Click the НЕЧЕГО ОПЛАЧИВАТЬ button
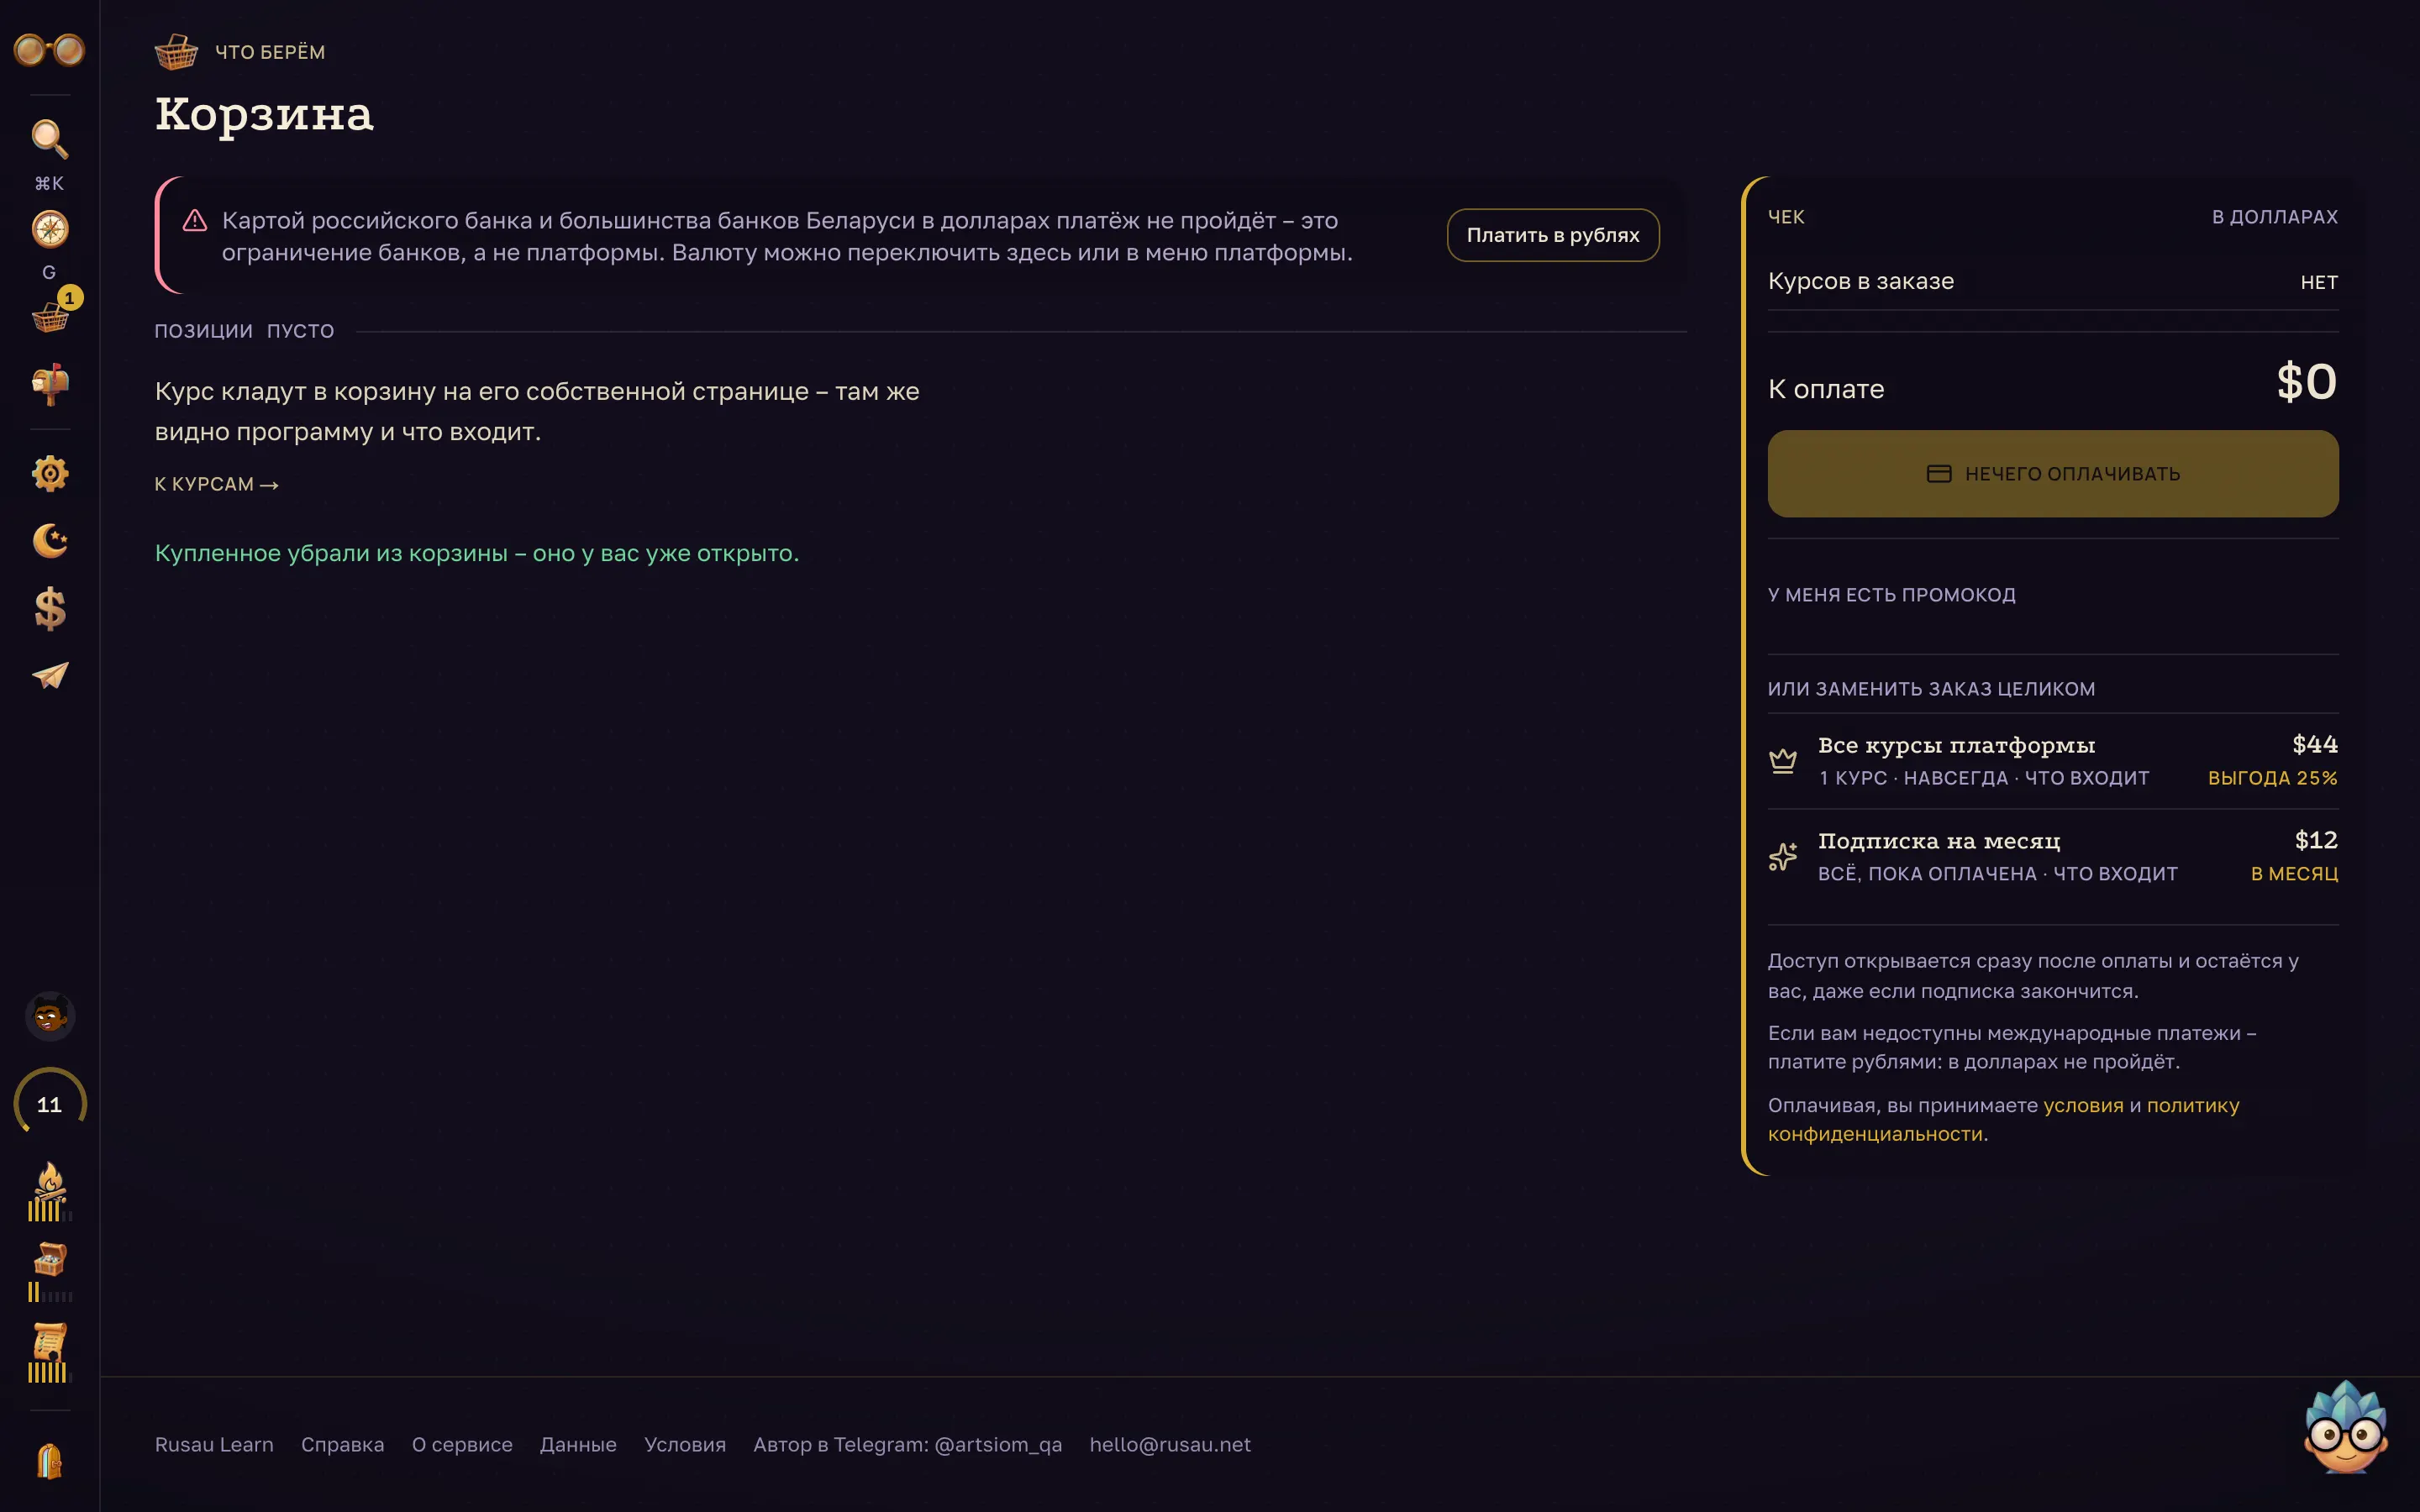2420x1512 pixels. click(2053, 474)
